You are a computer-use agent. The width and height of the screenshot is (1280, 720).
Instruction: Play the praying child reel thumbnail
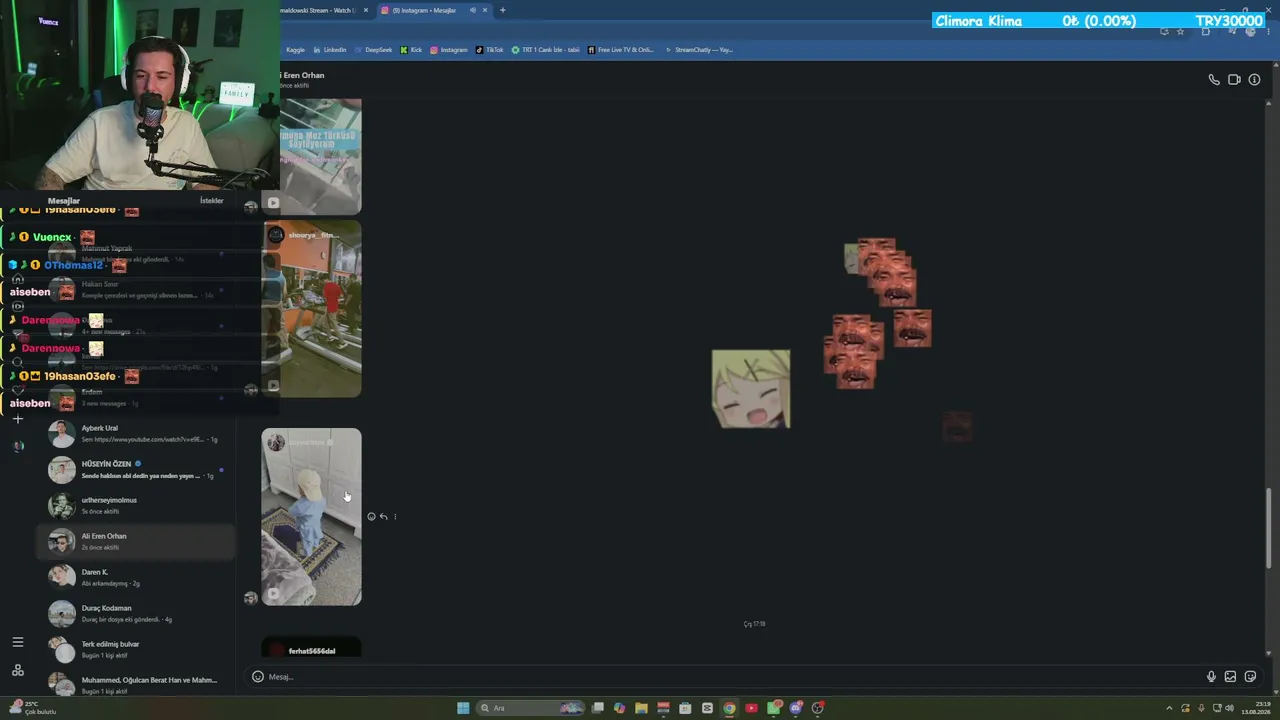point(311,517)
